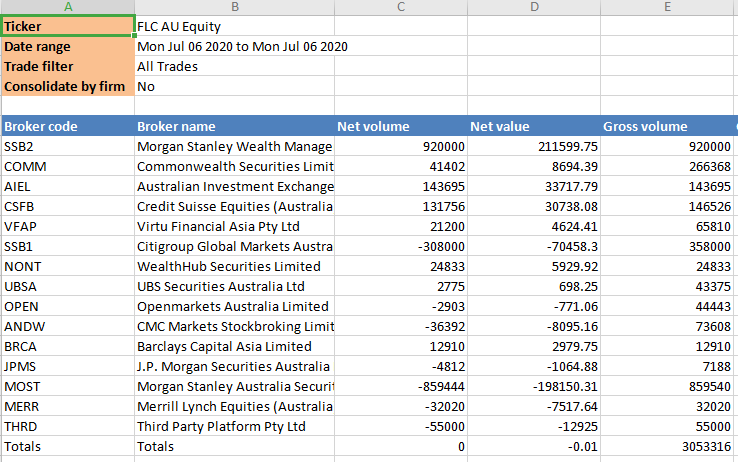The width and height of the screenshot is (738, 462).
Task: Select Openmarkets Australia Limited cell
Action: click(235, 306)
